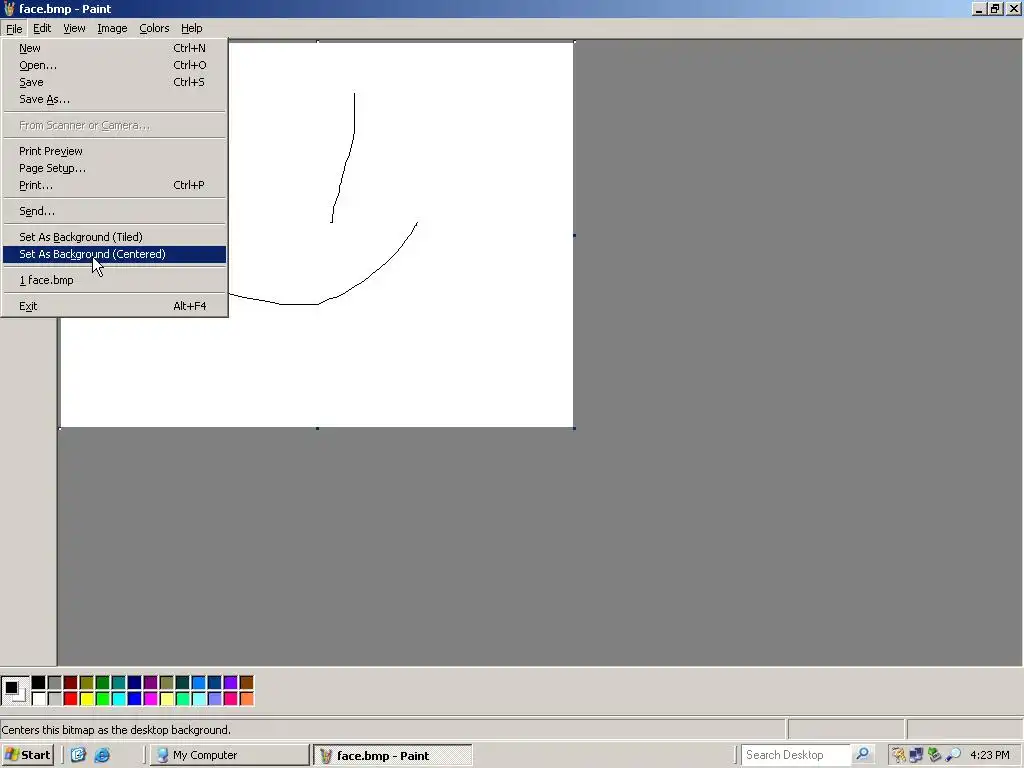Click the taskbar clock showing 4:23 PM

click(989, 755)
